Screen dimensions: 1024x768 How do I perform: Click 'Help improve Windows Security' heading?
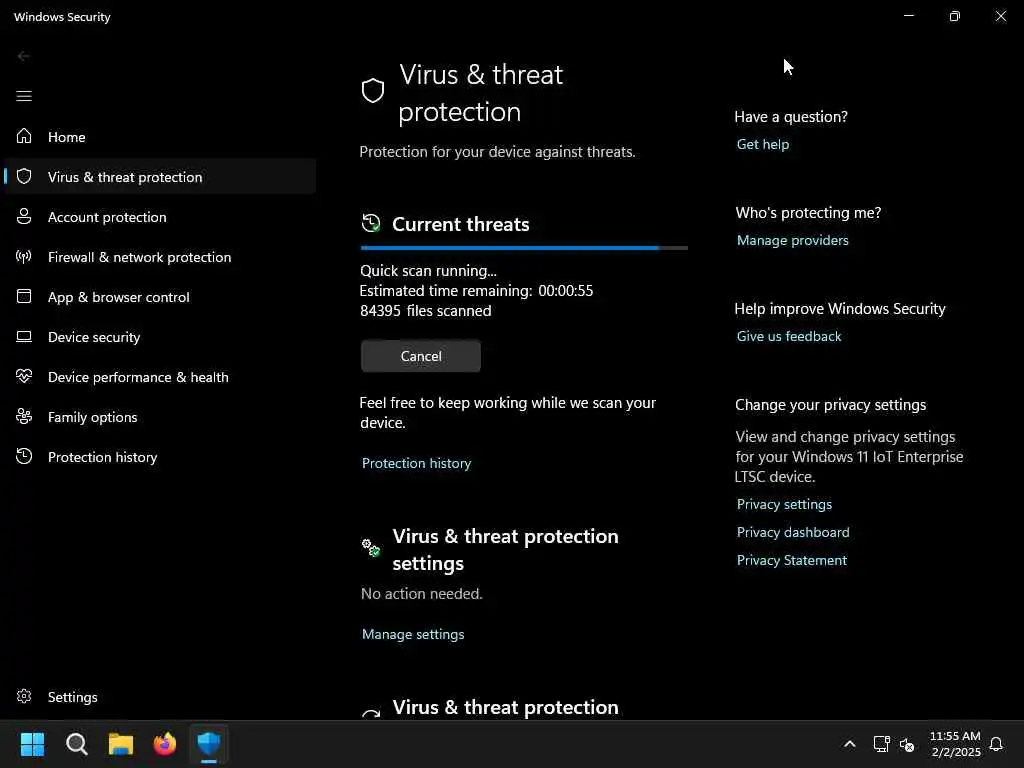coord(840,309)
